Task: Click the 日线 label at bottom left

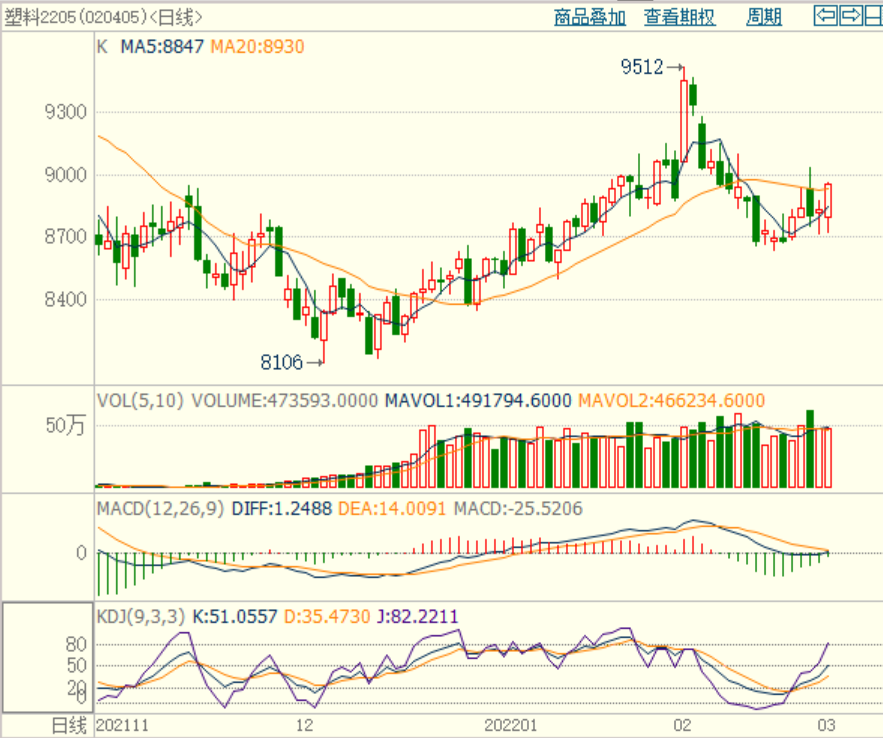Action: [x=69, y=724]
